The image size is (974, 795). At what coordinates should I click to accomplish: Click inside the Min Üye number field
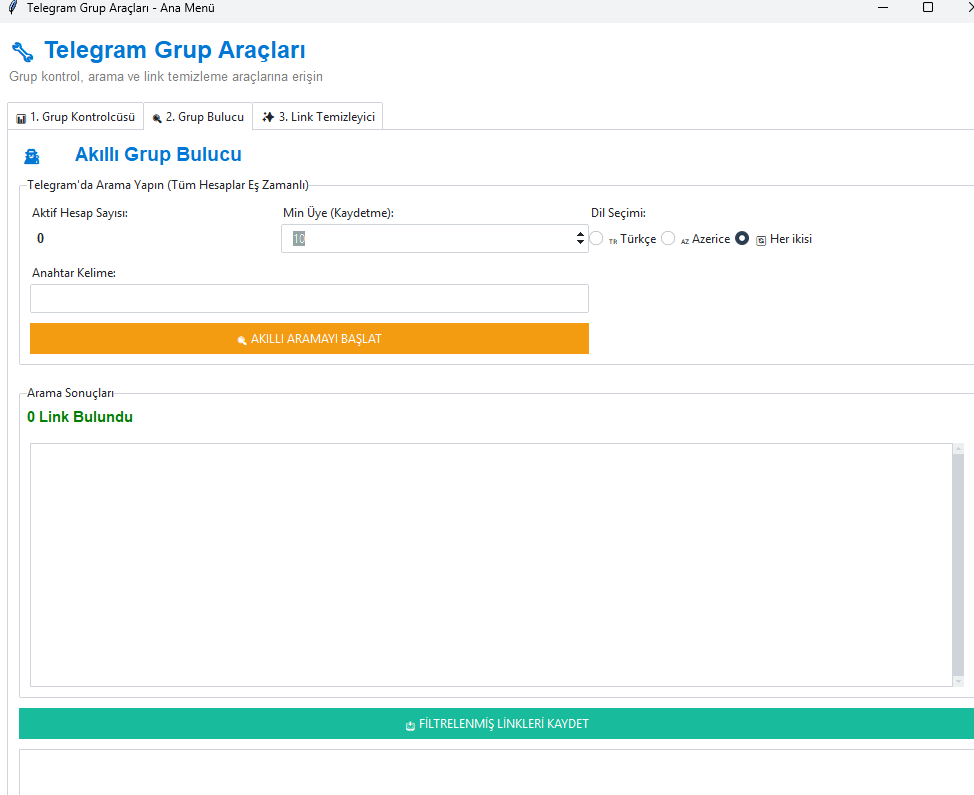coord(430,239)
